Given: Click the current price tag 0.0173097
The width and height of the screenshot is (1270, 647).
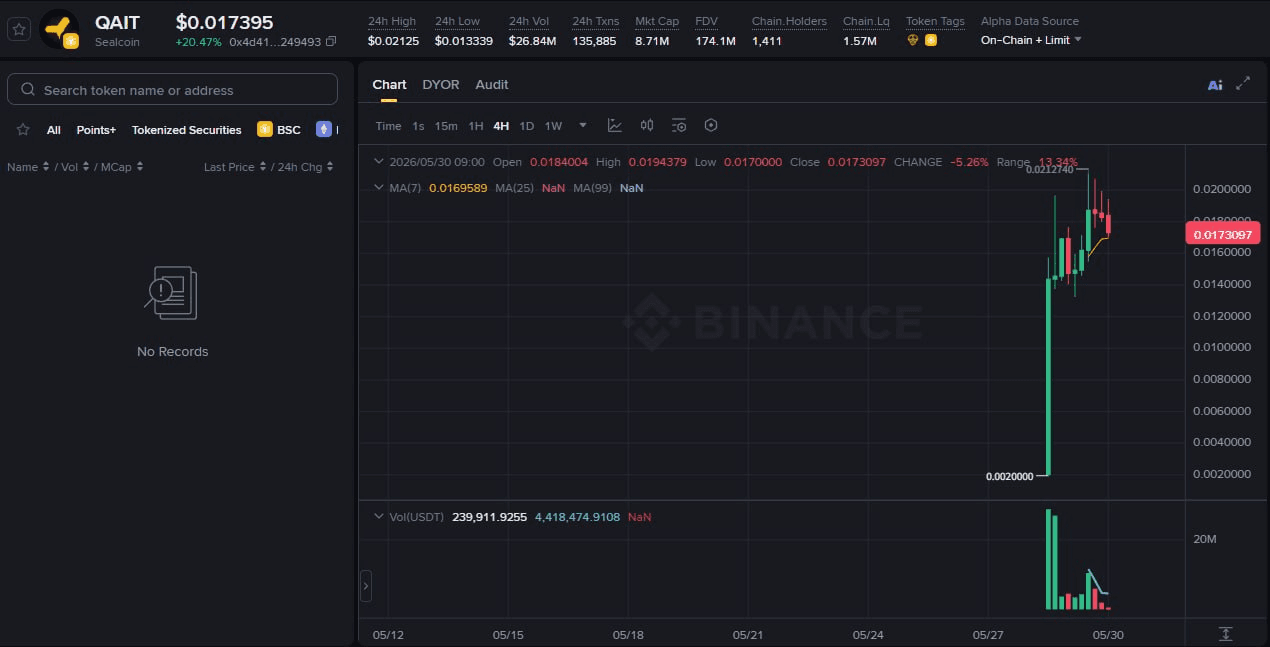Looking at the screenshot, I should click(1222, 234).
